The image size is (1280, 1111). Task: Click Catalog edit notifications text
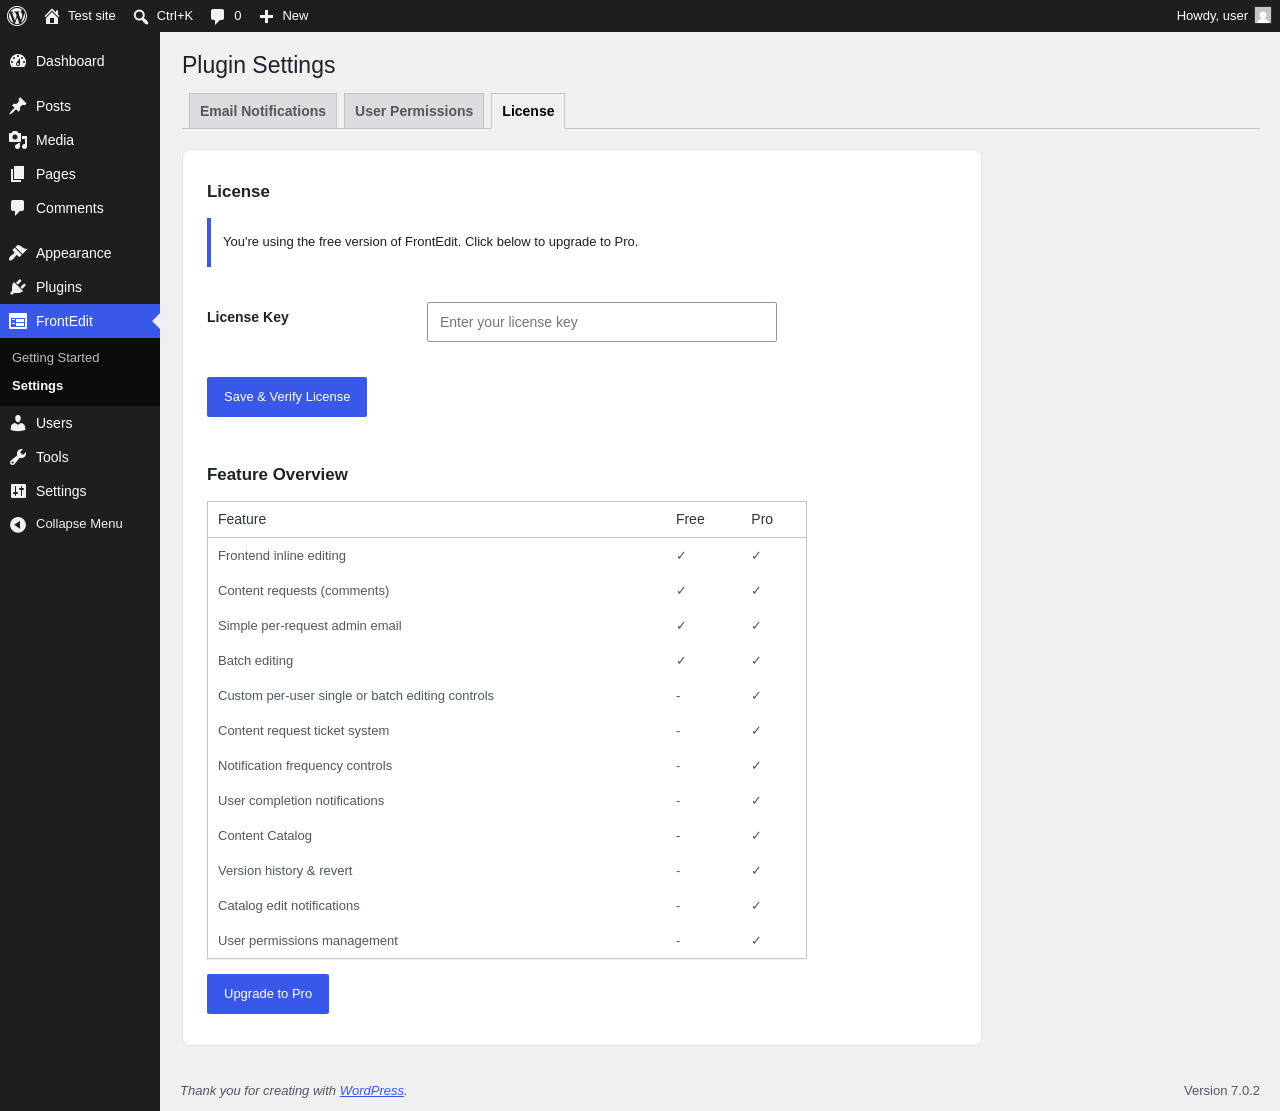[289, 906]
